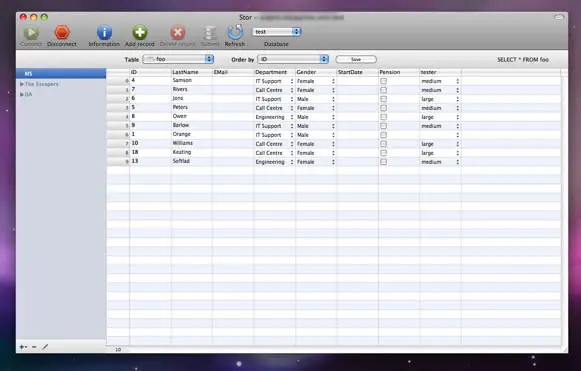Click the minus button below sidebar
The width and height of the screenshot is (581, 371).
tap(34, 347)
